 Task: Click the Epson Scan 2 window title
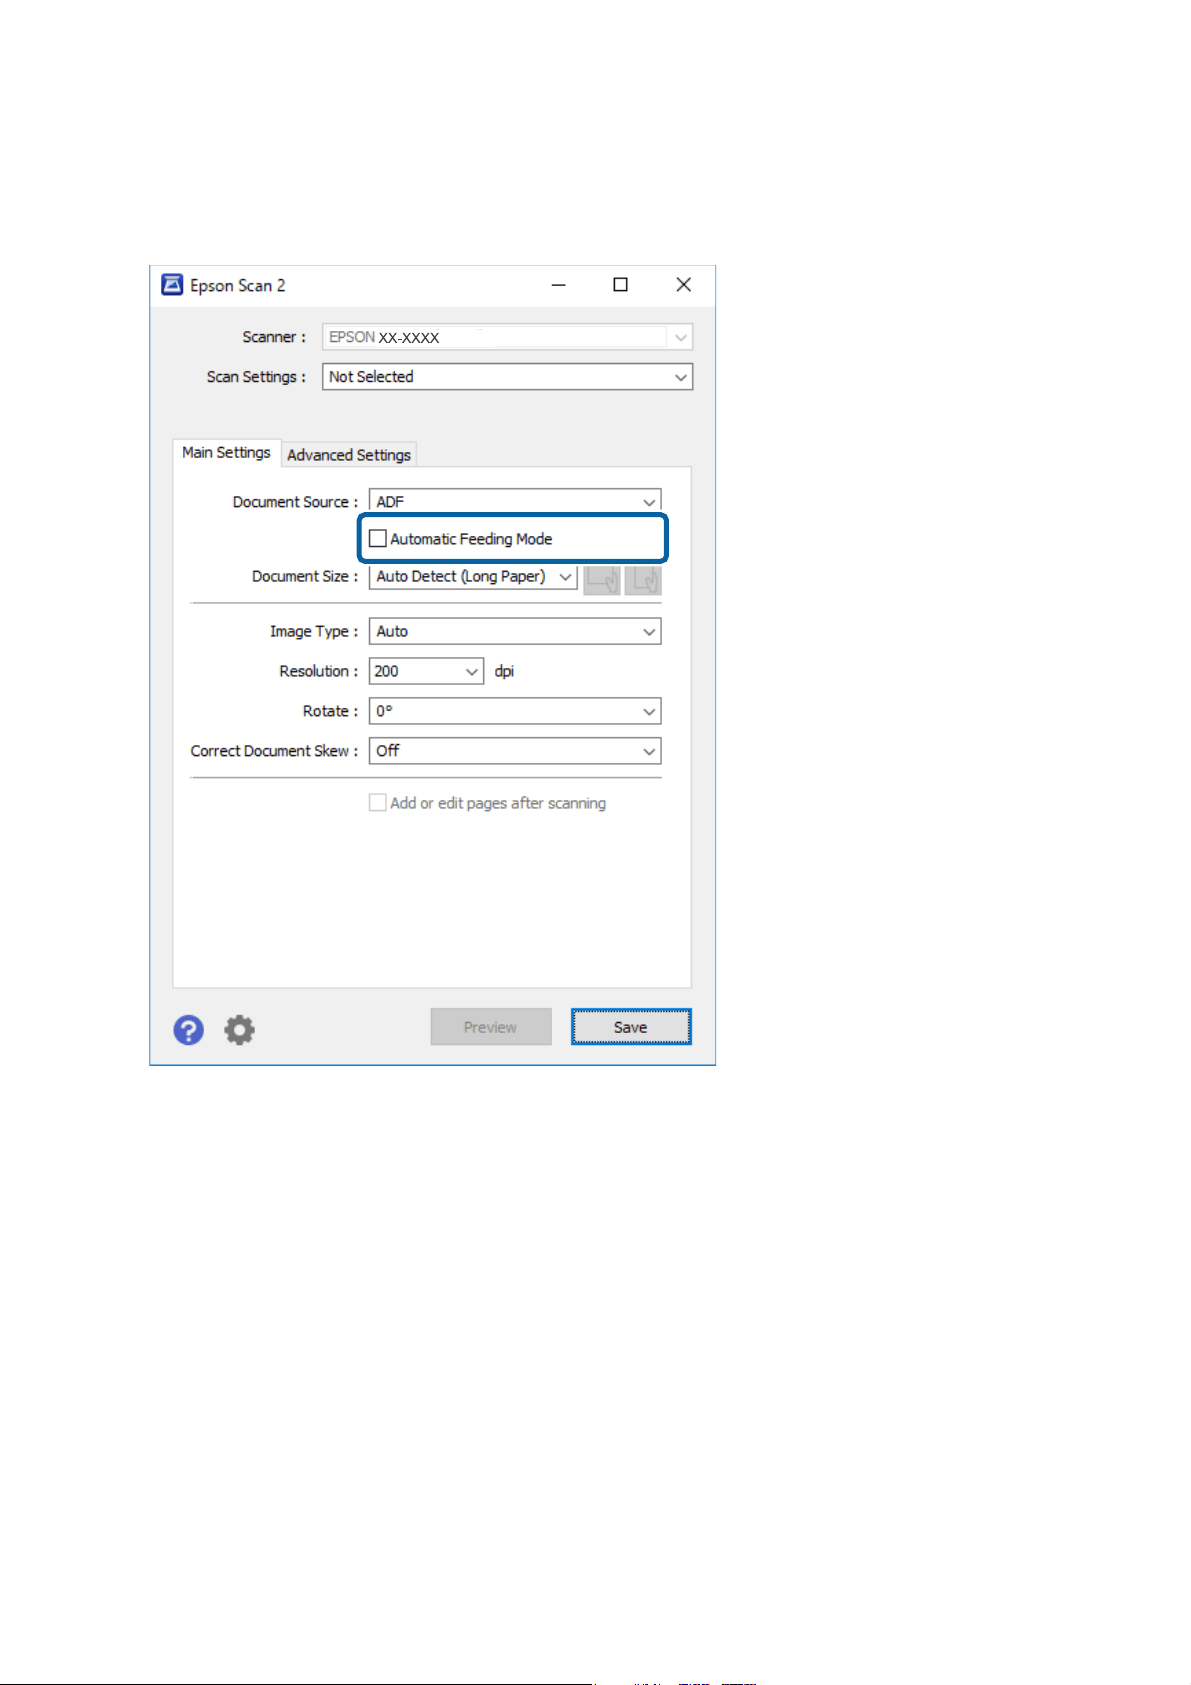[238, 286]
